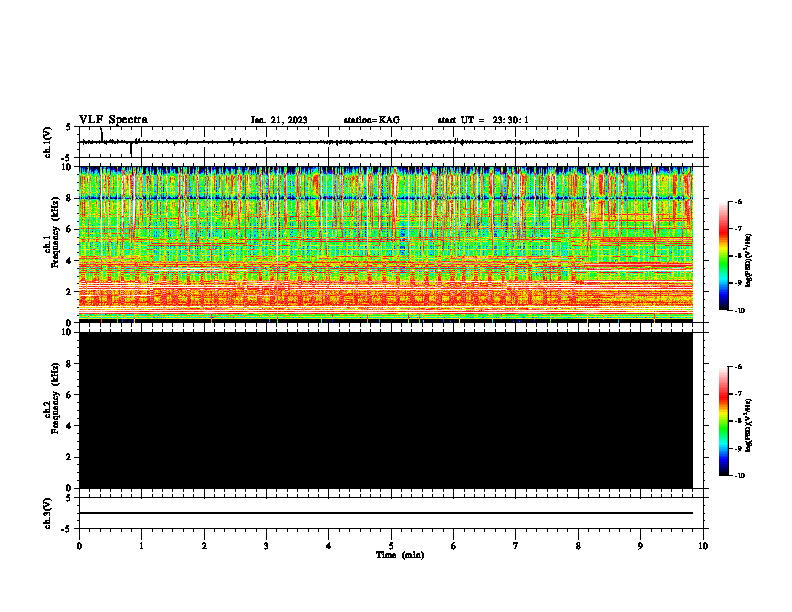Click the ch.2 spectrogram color scale bar
Image resolution: width=792 pixels, height=612 pixels.
(x=723, y=421)
